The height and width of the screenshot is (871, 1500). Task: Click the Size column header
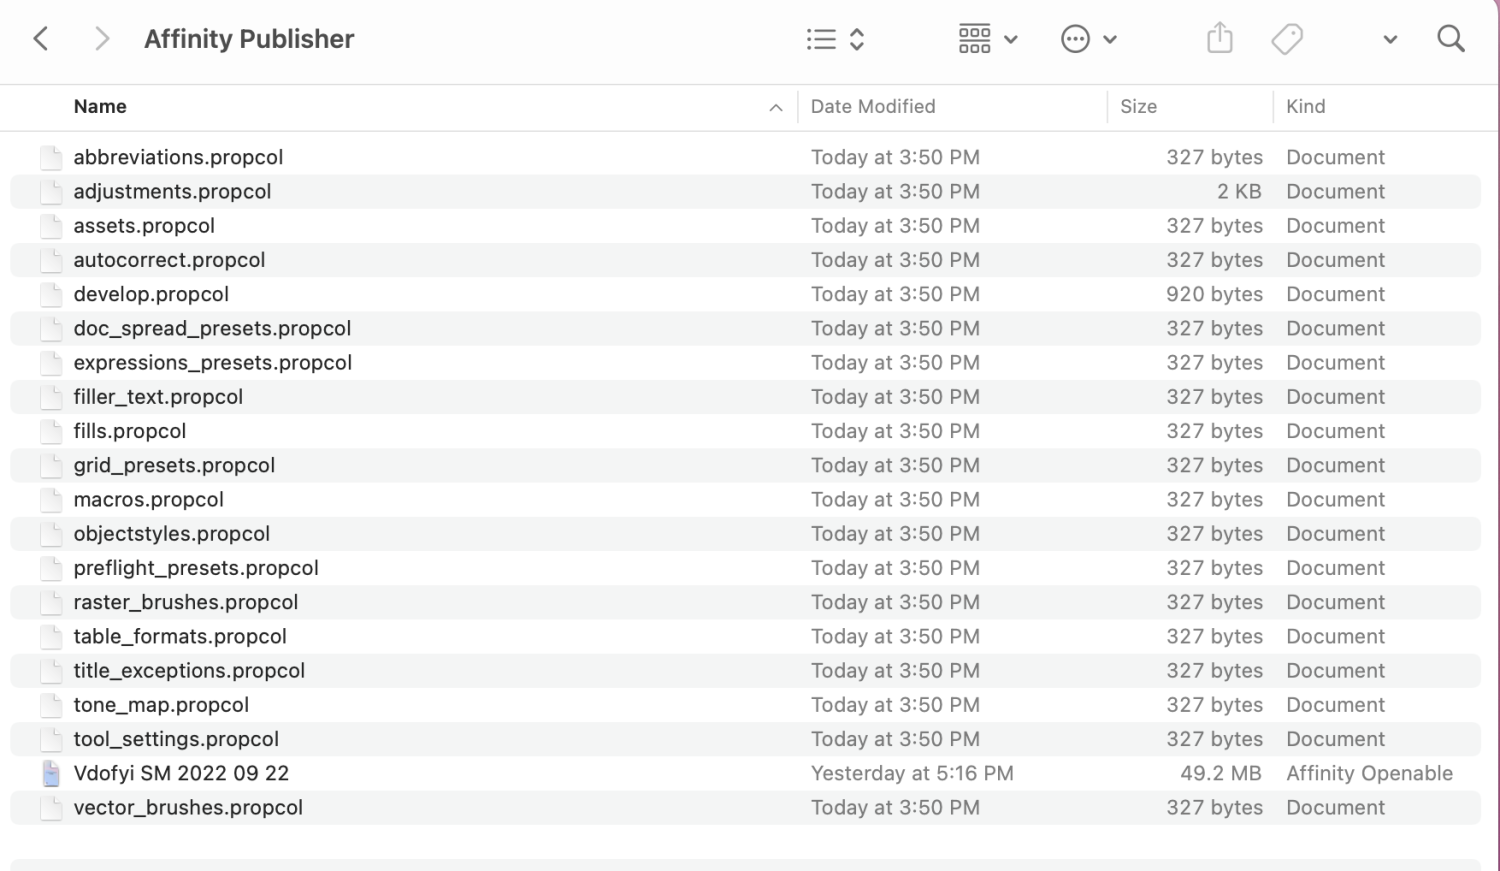tap(1139, 106)
